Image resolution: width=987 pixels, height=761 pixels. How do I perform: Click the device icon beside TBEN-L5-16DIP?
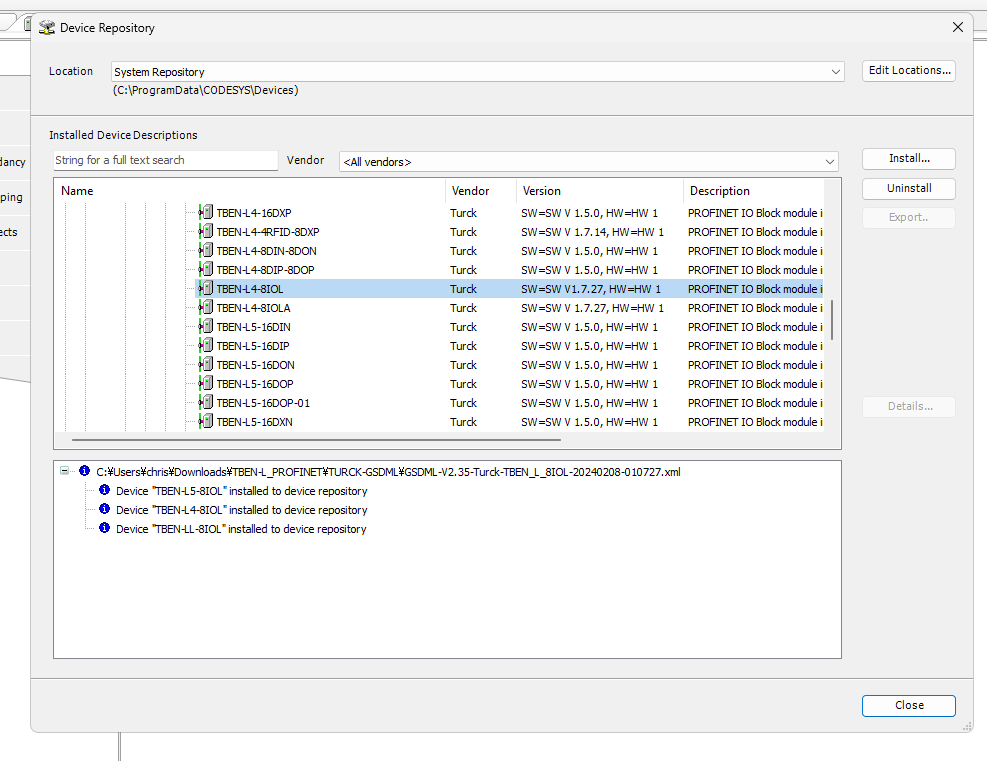pyautogui.click(x=206, y=345)
